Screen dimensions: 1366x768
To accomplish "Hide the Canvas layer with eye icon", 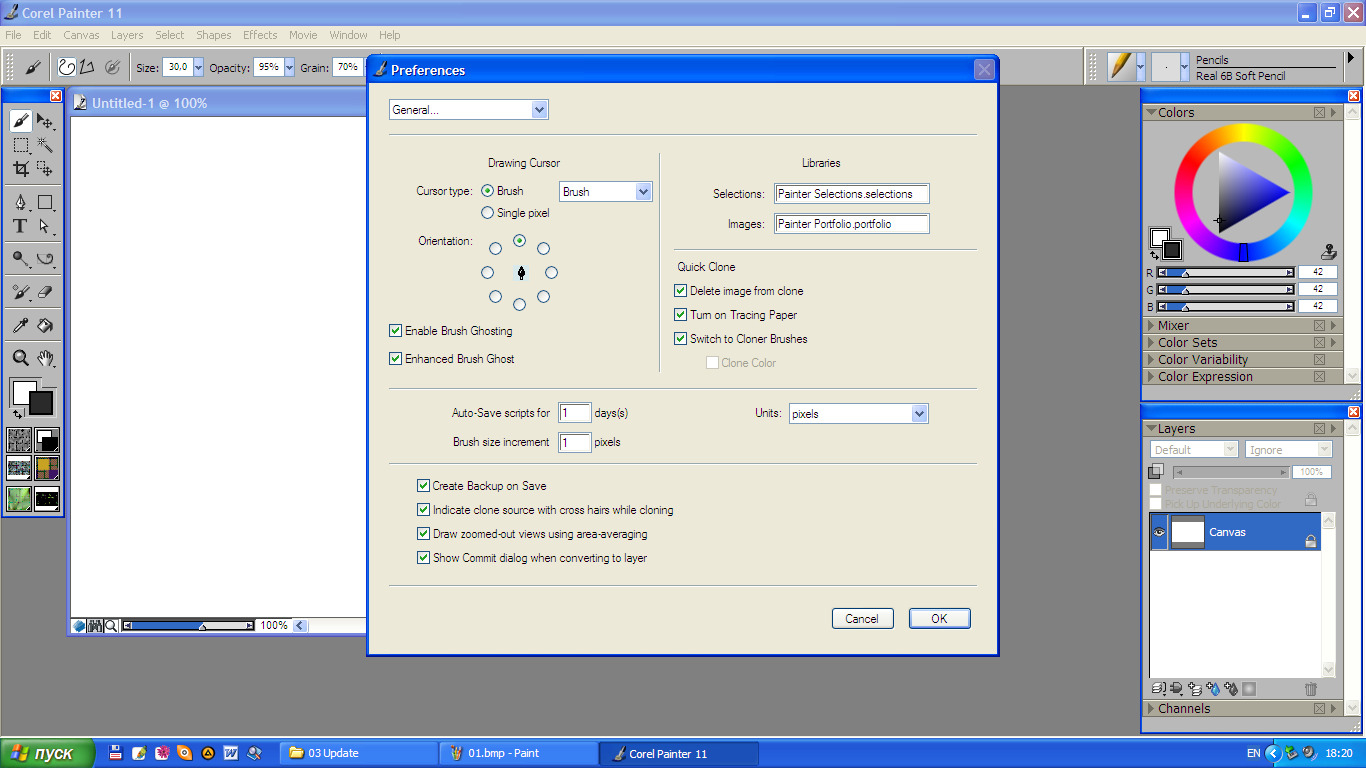I will (1160, 532).
